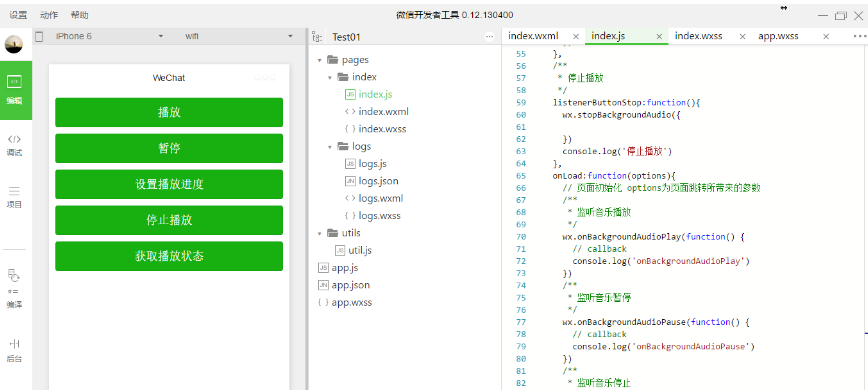
Task: Open the Test01 more options ellipsis
Action: (x=489, y=37)
